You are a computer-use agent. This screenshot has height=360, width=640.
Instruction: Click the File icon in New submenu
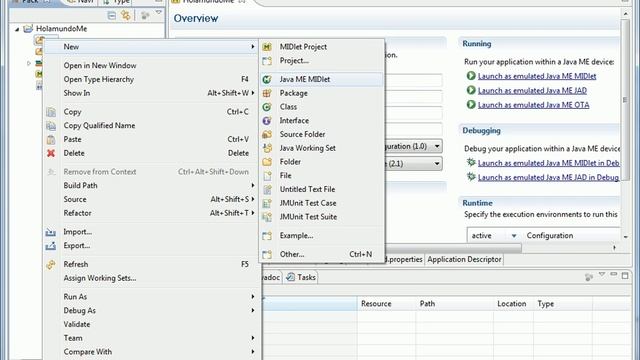pos(267,176)
